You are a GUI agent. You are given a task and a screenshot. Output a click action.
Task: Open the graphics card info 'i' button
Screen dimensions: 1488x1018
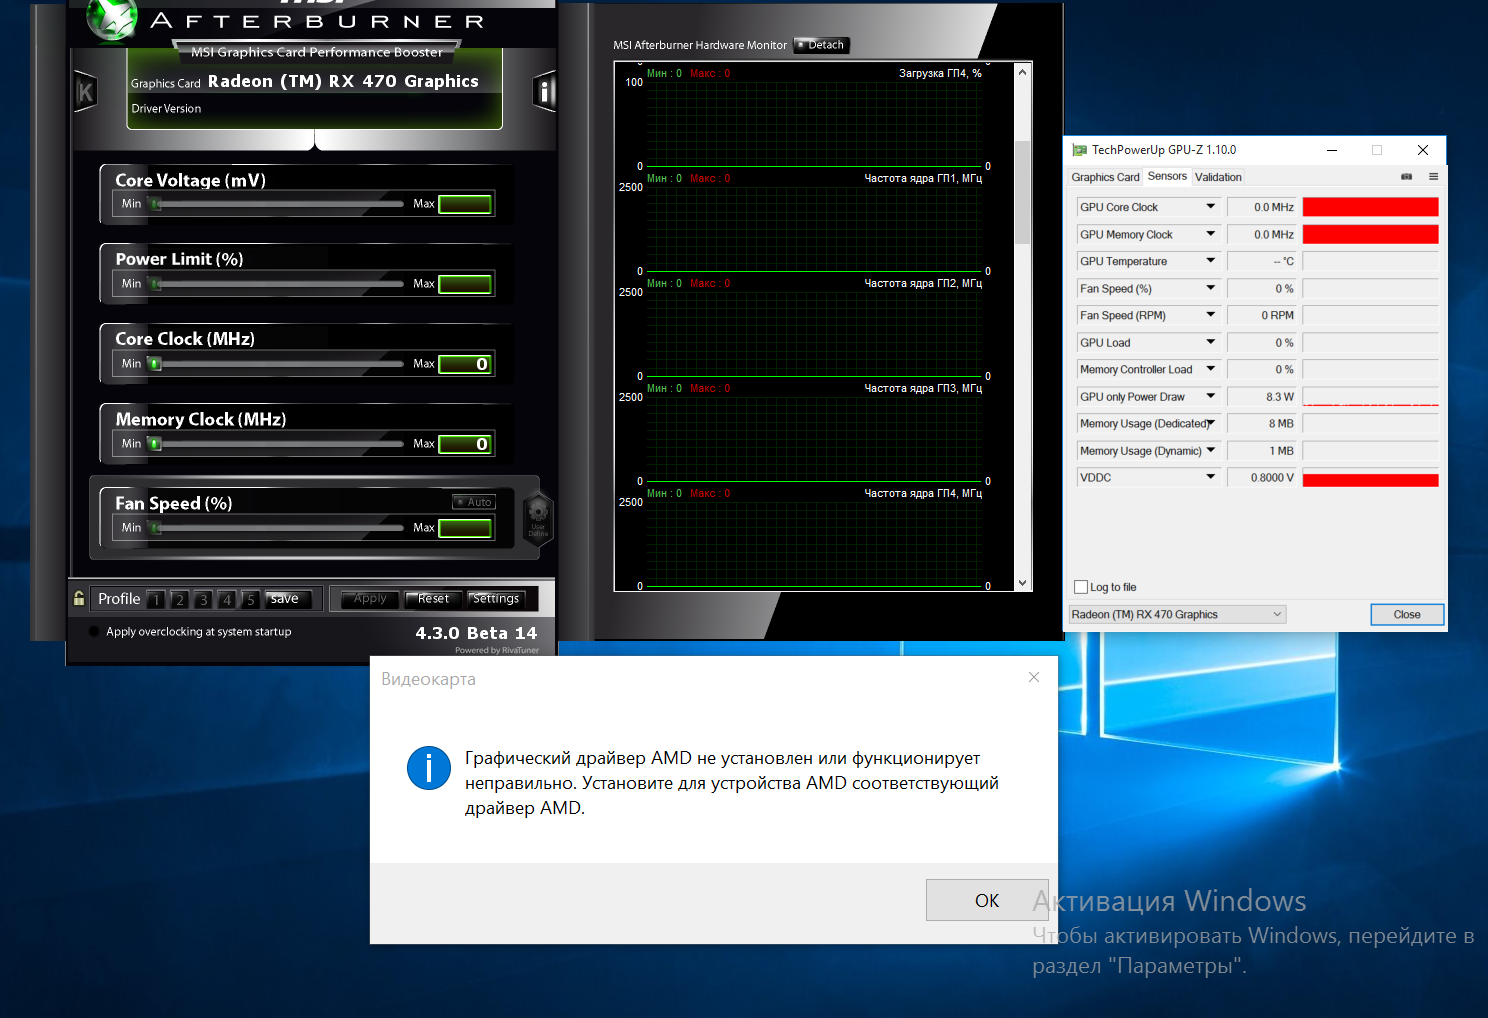544,93
